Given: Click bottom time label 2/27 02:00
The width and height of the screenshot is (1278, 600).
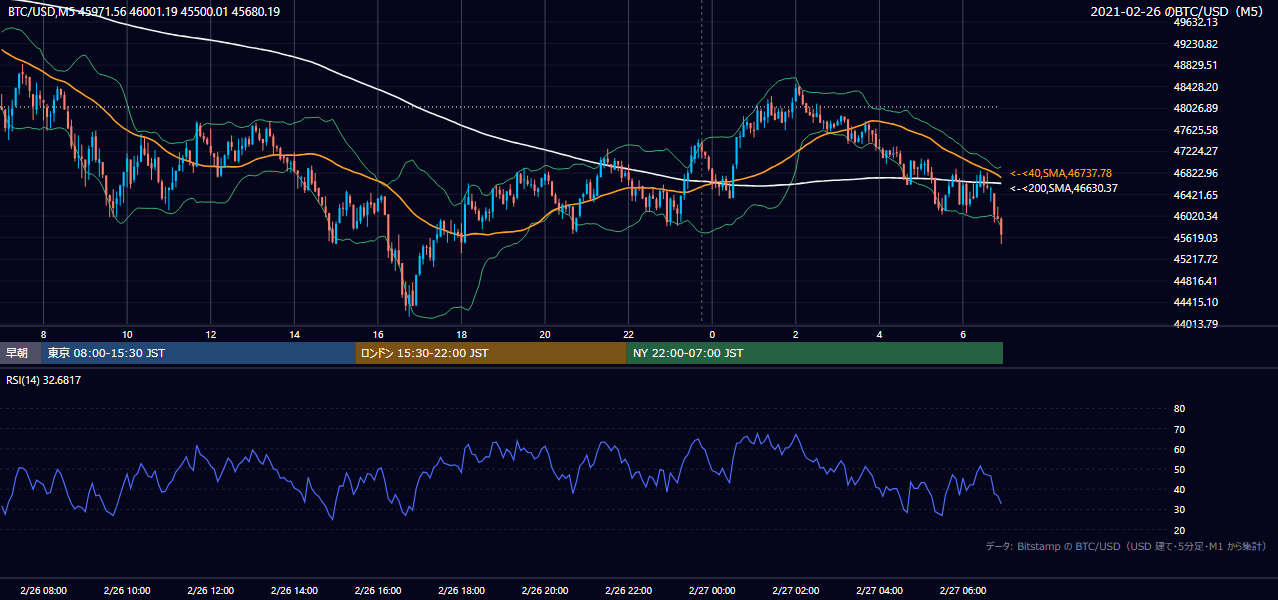Looking at the screenshot, I should 795,591.
